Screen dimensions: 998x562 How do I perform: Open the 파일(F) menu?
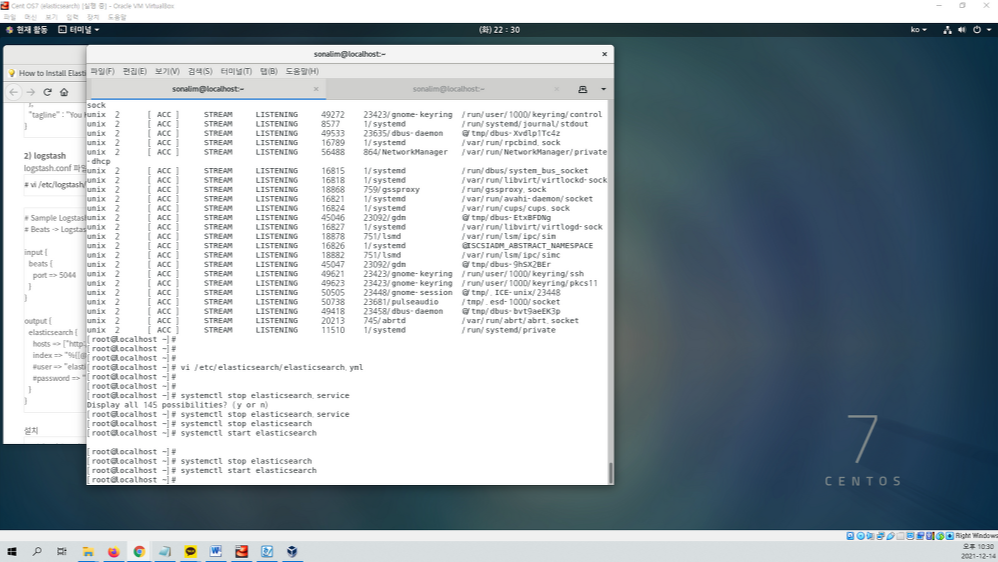click(102, 71)
